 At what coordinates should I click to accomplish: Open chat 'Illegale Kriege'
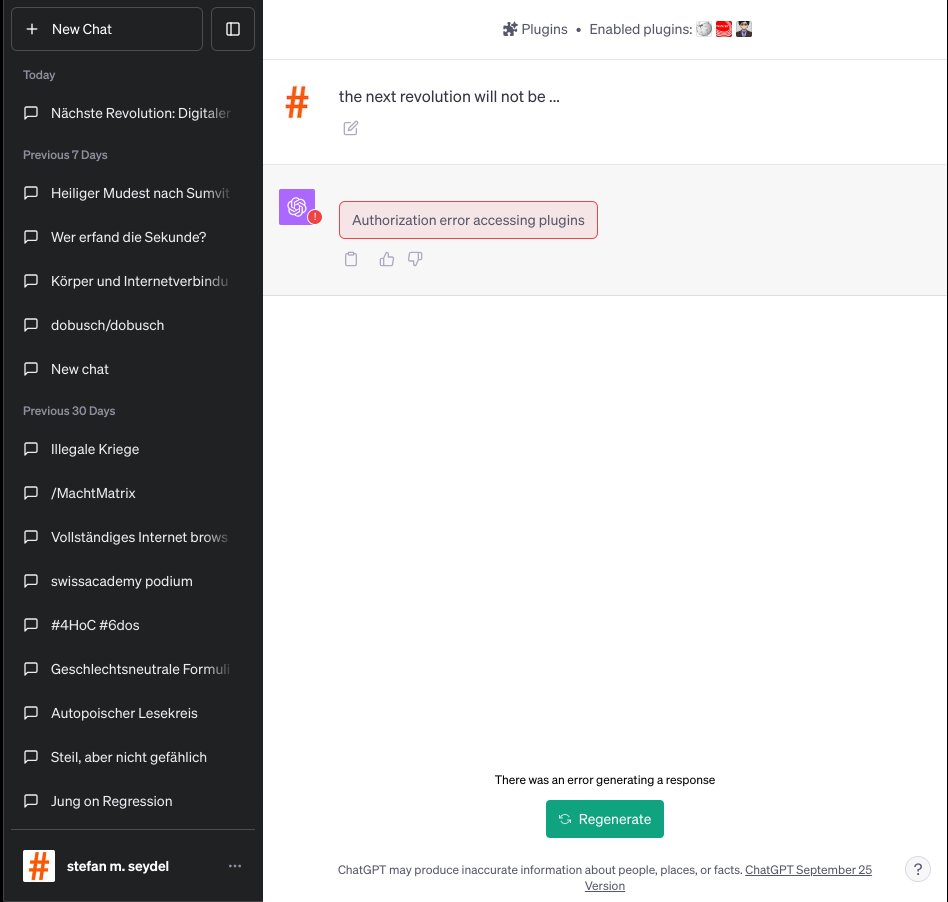point(133,449)
